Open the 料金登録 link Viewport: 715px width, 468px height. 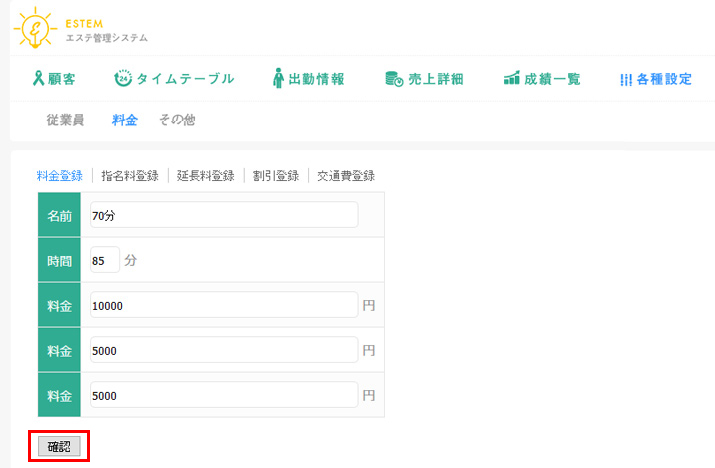click(x=59, y=175)
